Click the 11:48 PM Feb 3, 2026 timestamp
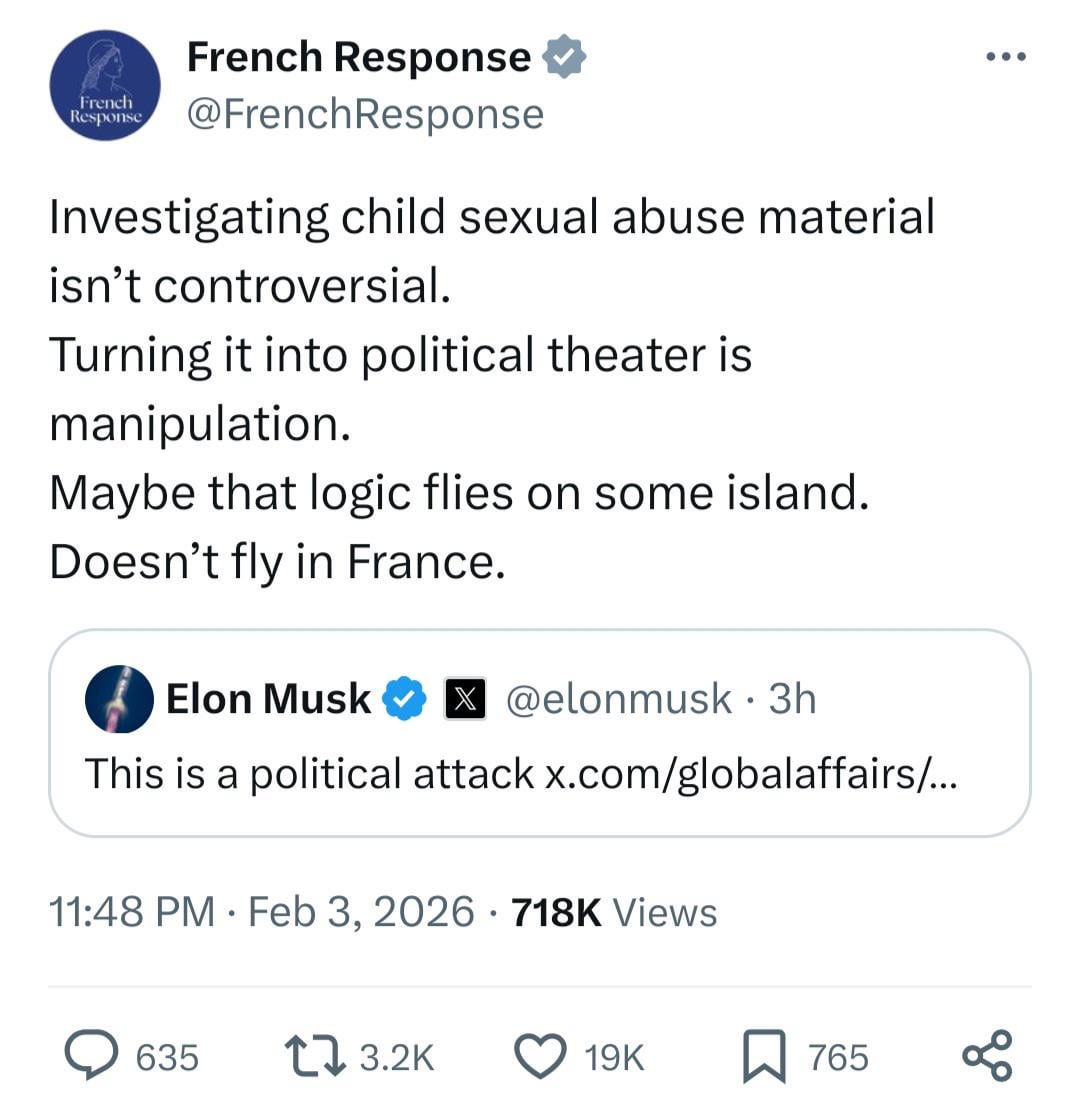Screen dimensions: 1080x1111 click(262, 912)
